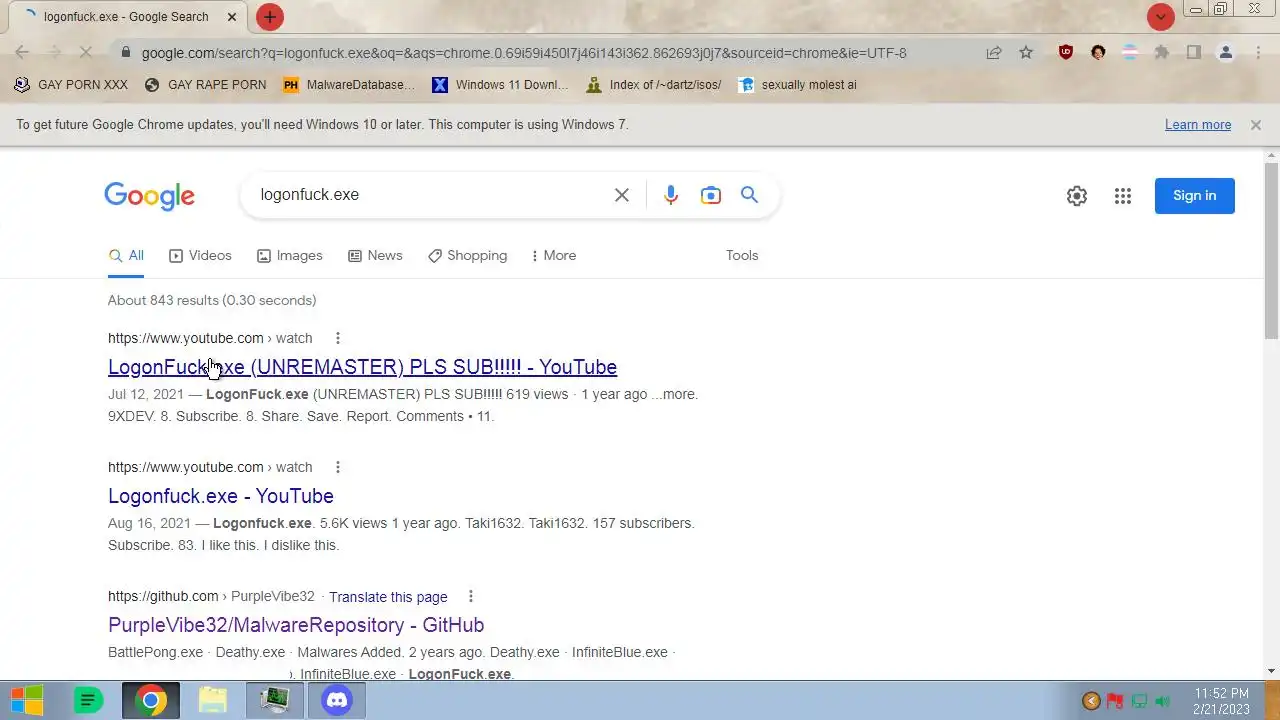Open the Extensions puzzle piece menu

click(1162, 53)
